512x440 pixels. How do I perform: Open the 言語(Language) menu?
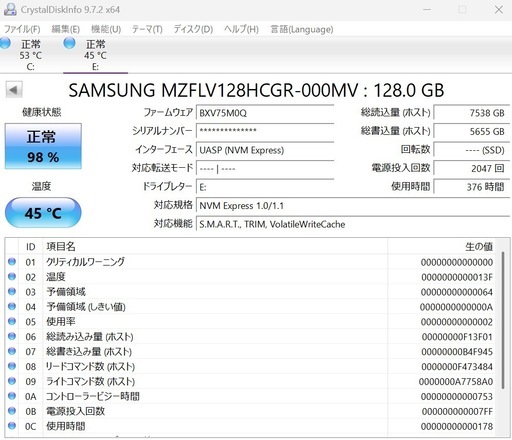[302, 29]
